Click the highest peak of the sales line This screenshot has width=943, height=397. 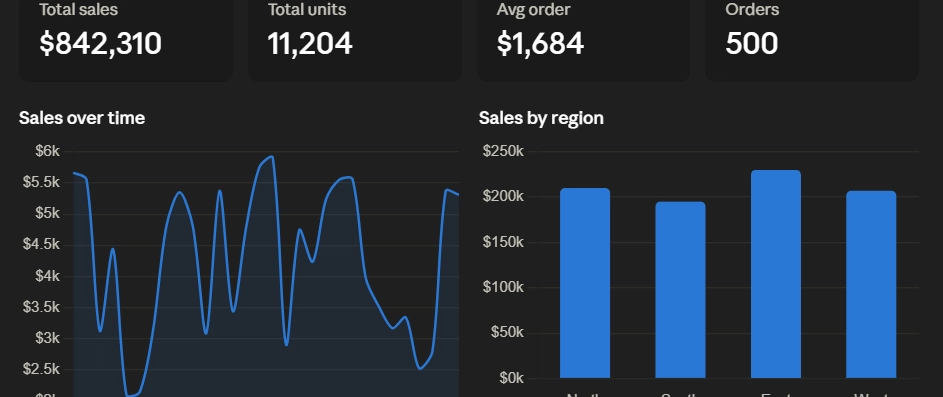tap(272, 156)
